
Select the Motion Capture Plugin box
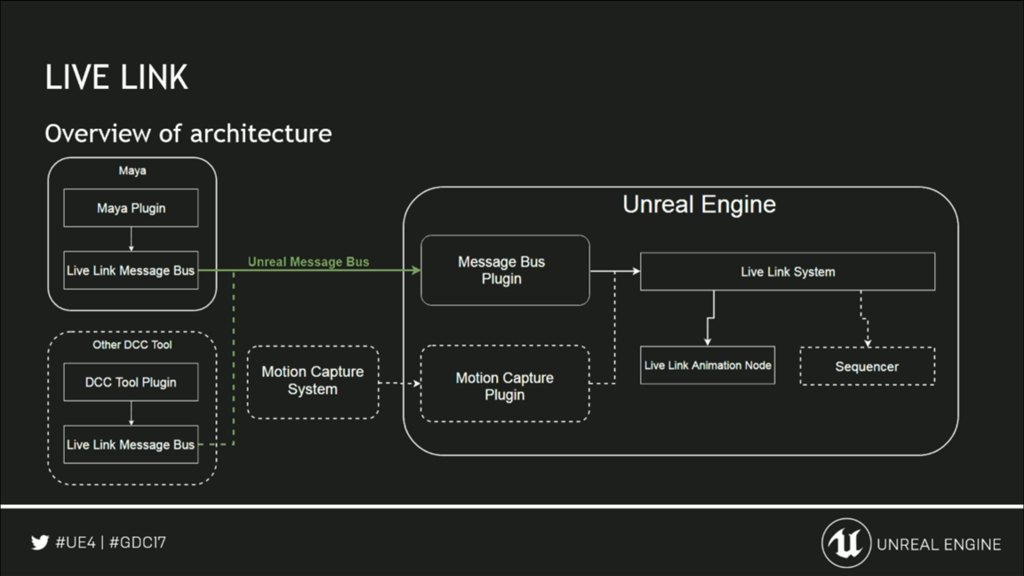tap(505, 384)
